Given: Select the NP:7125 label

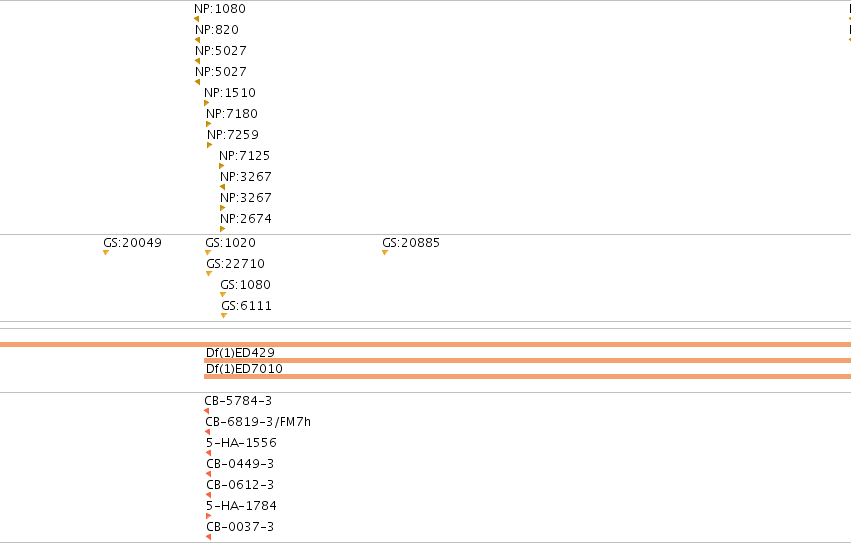Looking at the screenshot, I should [244, 156].
